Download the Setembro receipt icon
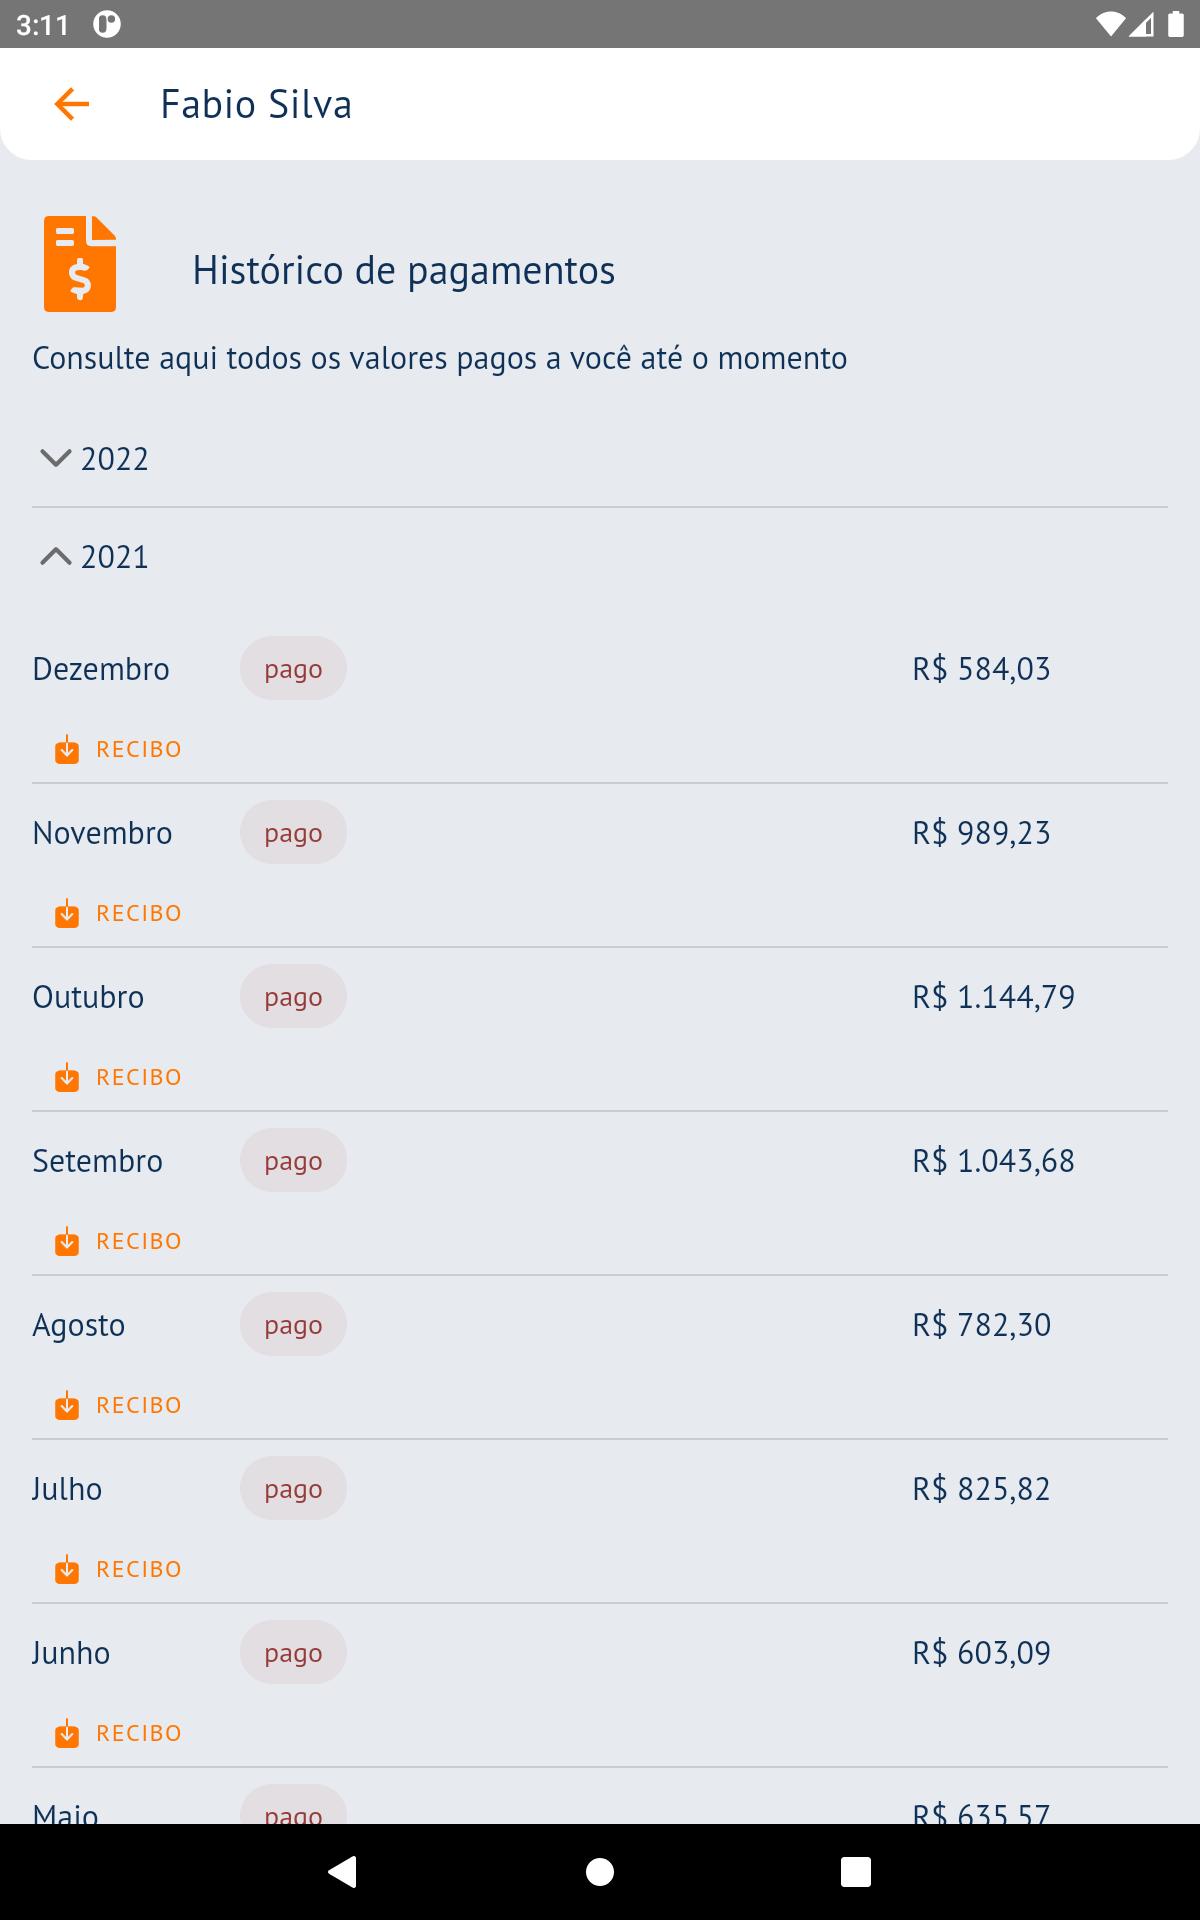 (67, 1241)
